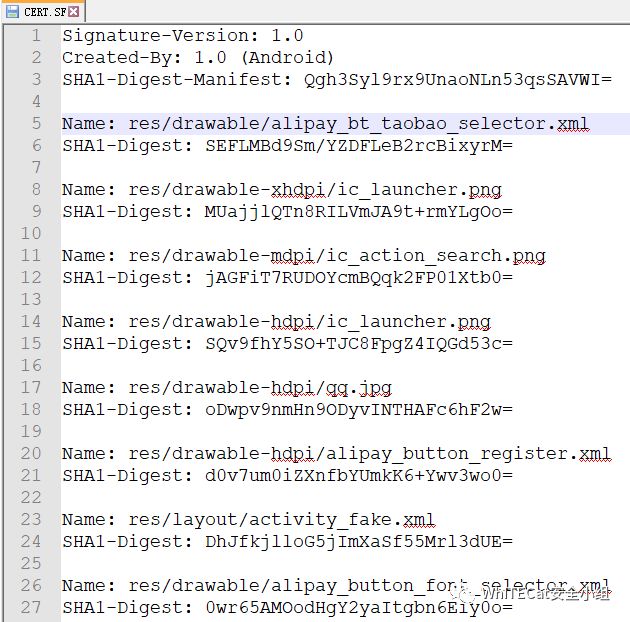The height and width of the screenshot is (622, 630).
Task: Click name line alipay_bt_taobao_selector.xml
Action: pyautogui.click(x=326, y=124)
